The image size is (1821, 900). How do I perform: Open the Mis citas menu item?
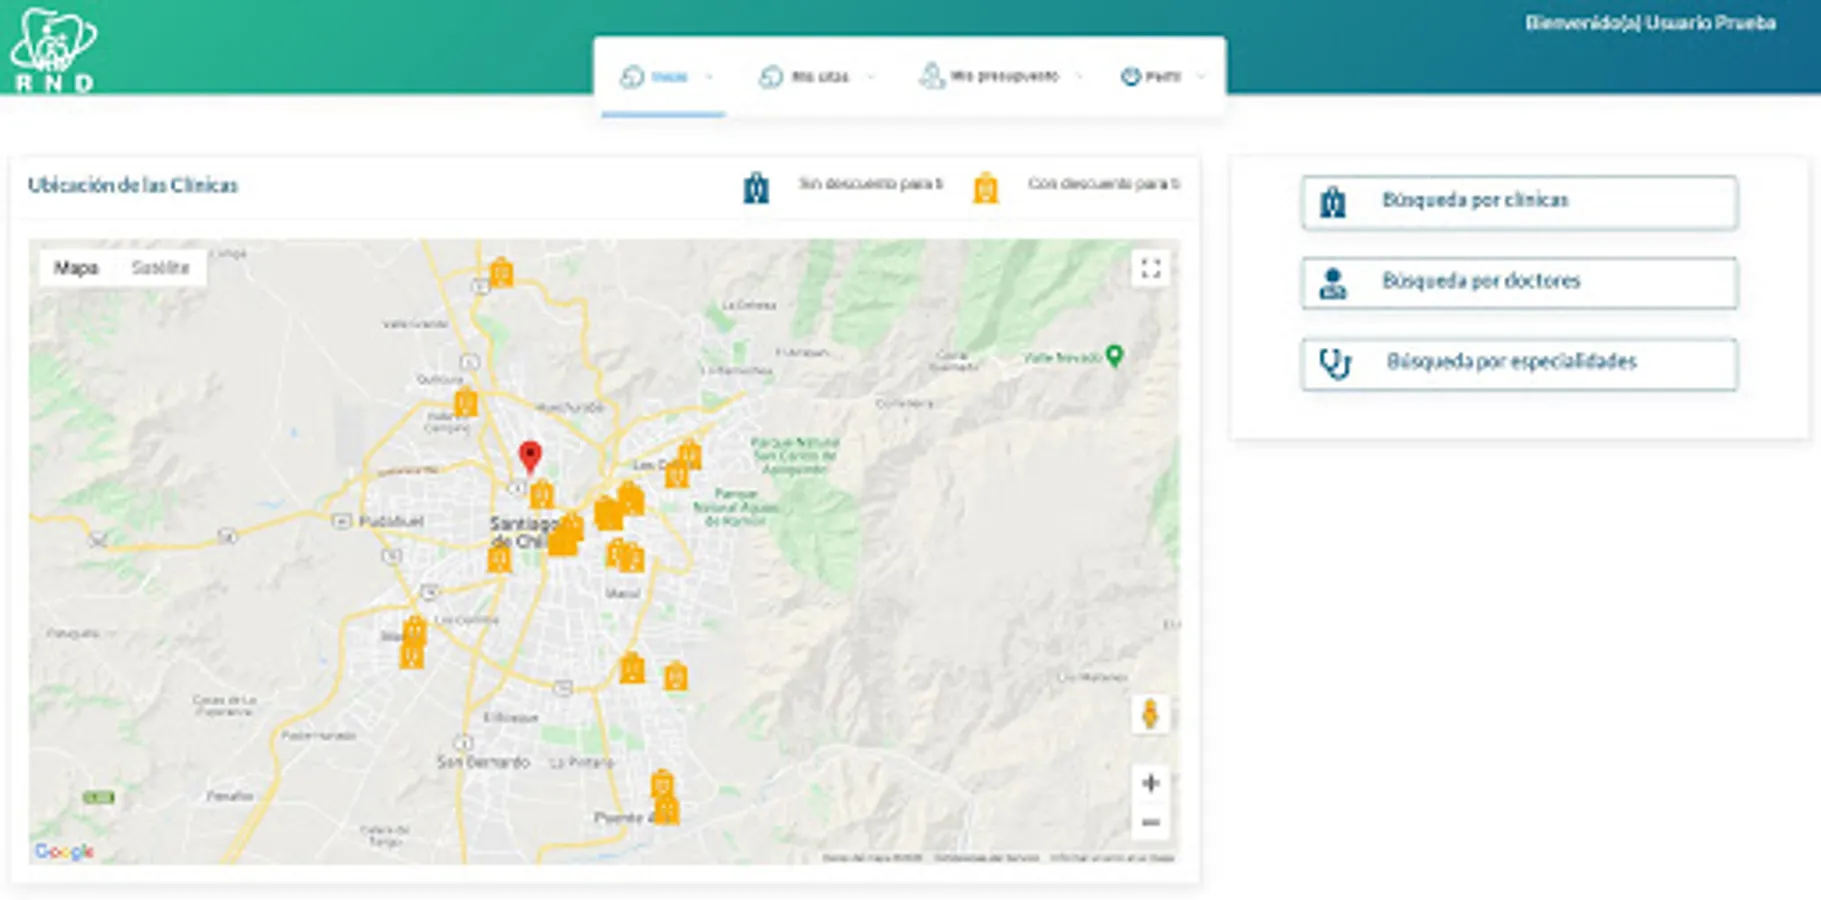819,77
